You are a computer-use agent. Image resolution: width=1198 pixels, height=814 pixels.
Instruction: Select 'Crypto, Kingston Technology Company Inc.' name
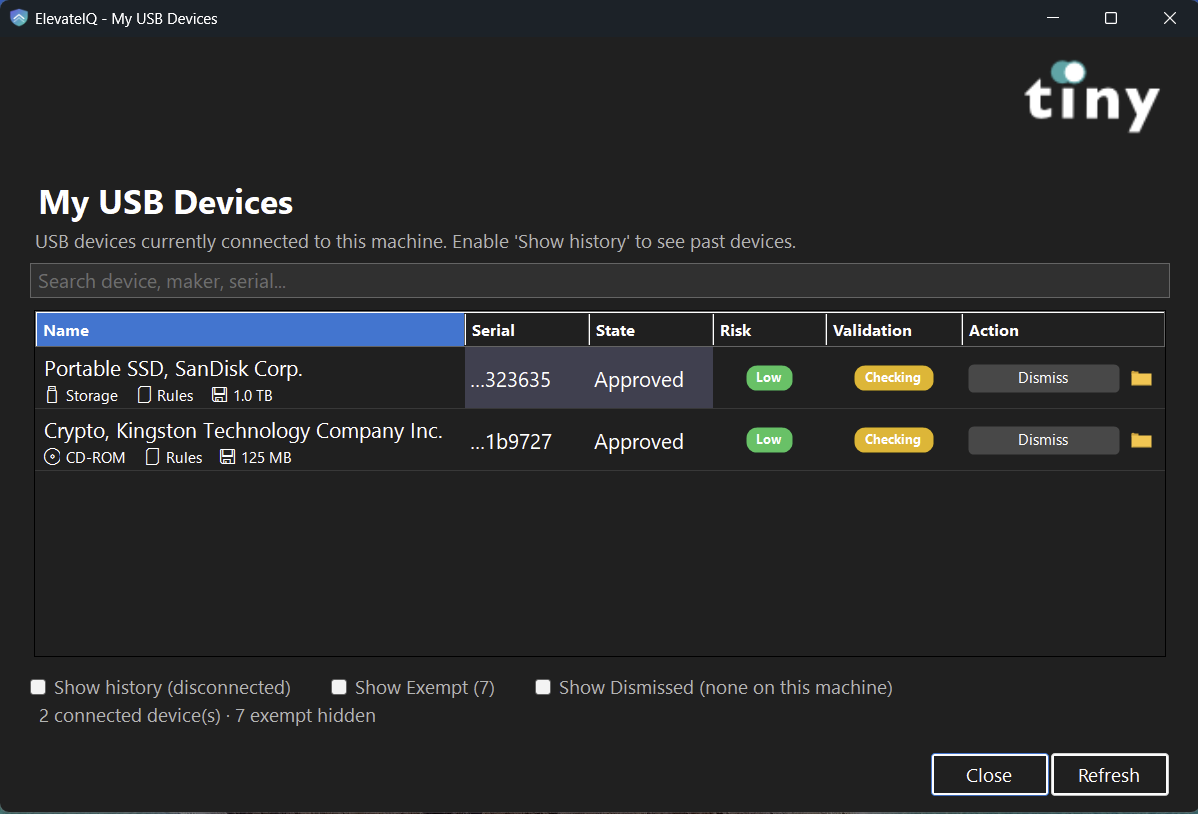[243, 431]
